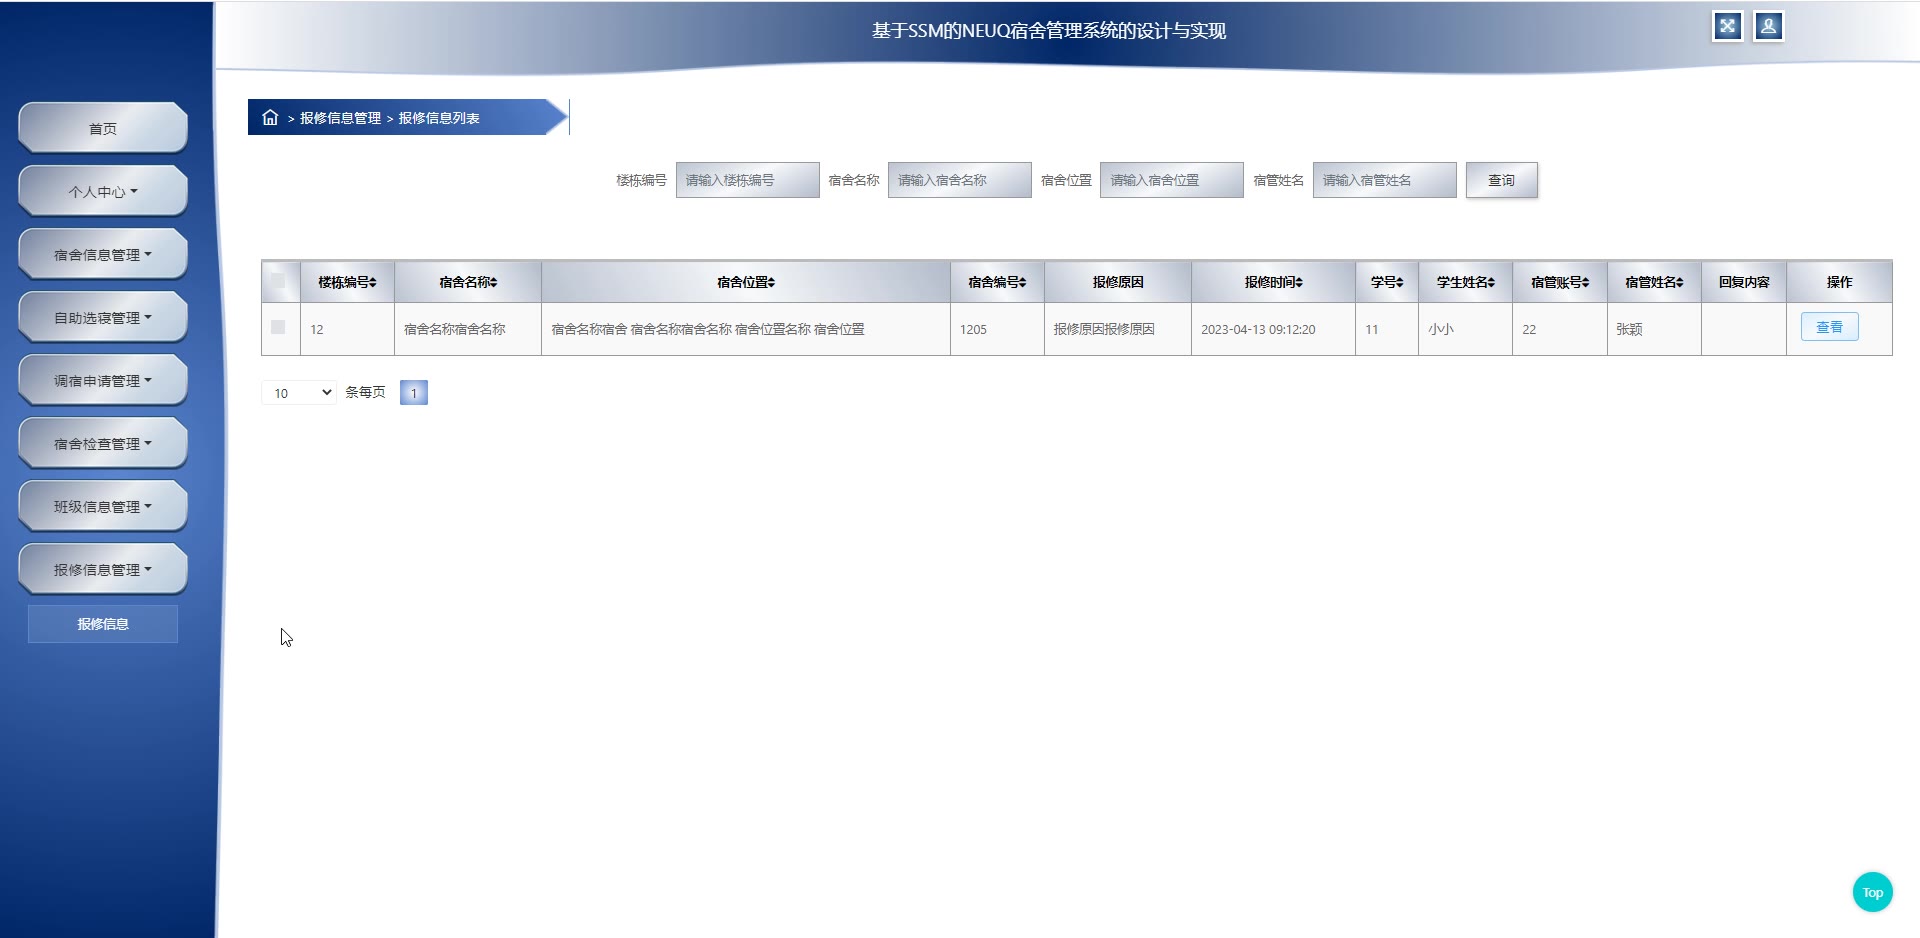Go to page 1 in pagination
The height and width of the screenshot is (938, 1920).
[413, 393]
